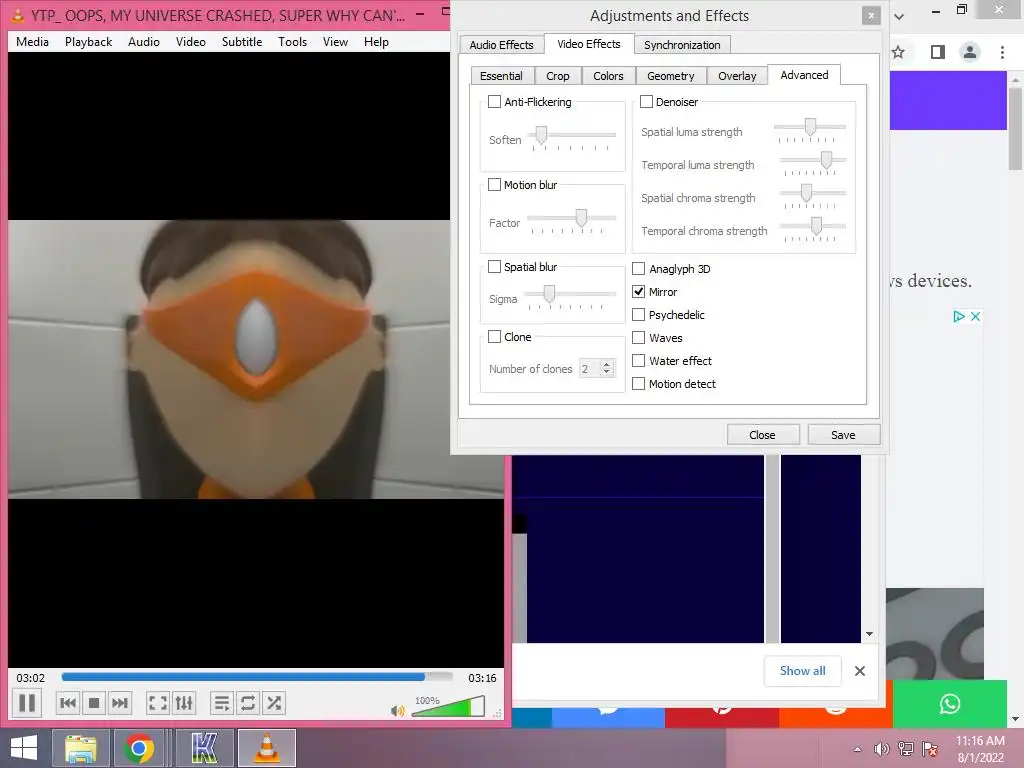
Task: Close the ad with its X icon
Action: click(x=975, y=316)
